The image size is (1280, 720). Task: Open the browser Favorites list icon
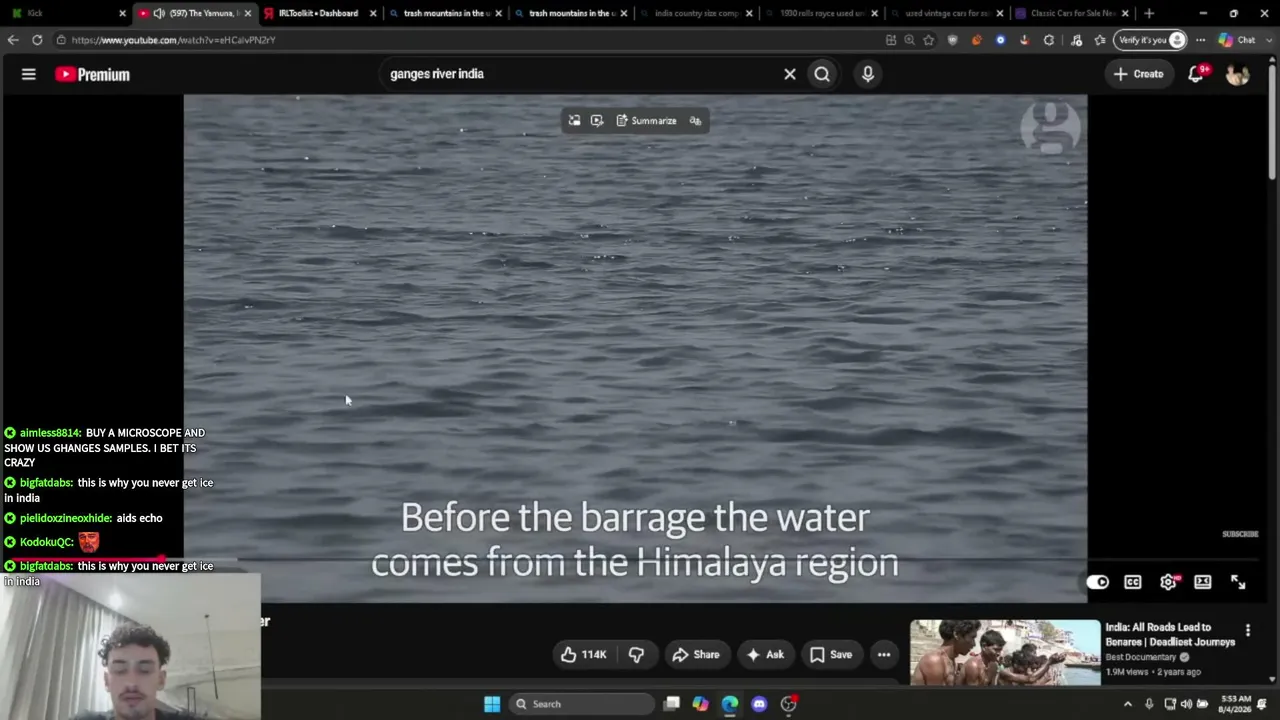click(x=1100, y=40)
